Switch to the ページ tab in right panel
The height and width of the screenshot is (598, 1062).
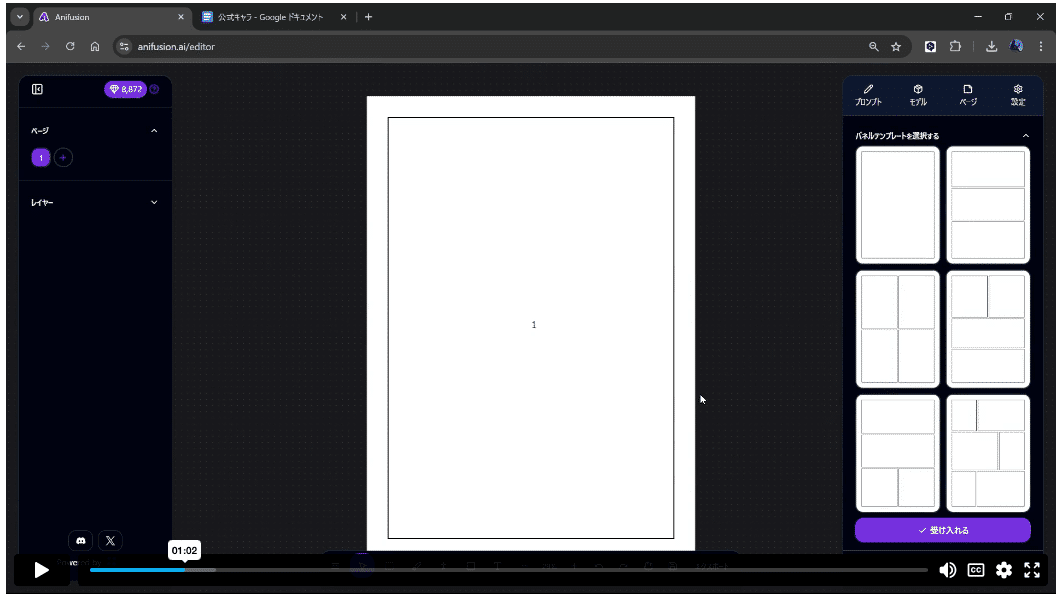(968, 95)
